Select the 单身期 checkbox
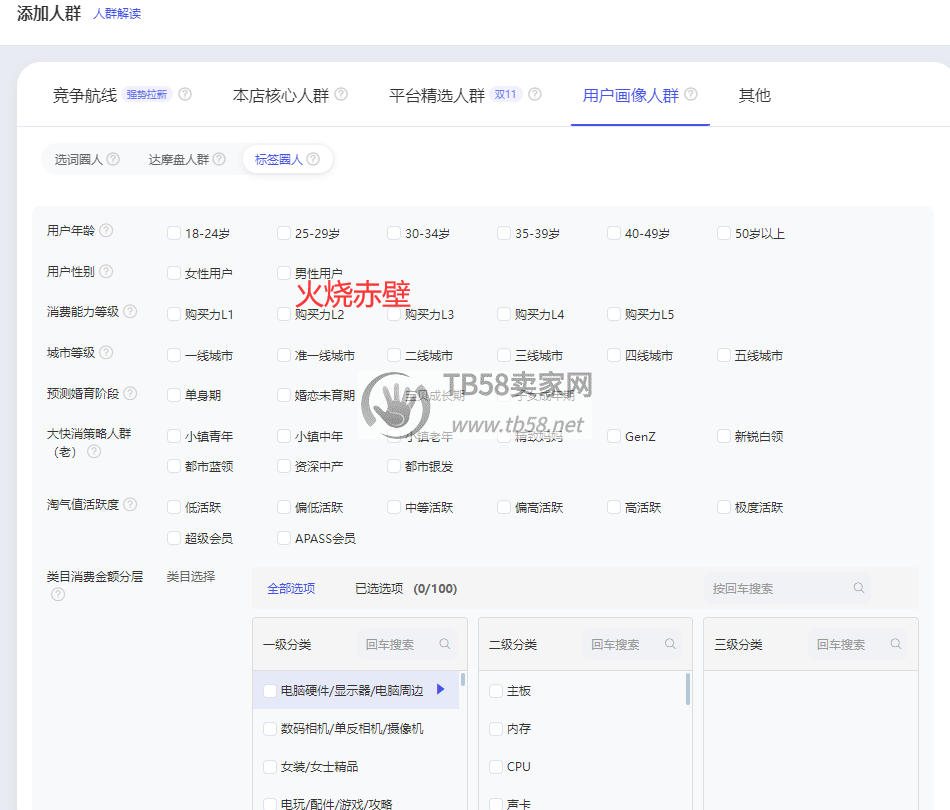 [174, 395]
